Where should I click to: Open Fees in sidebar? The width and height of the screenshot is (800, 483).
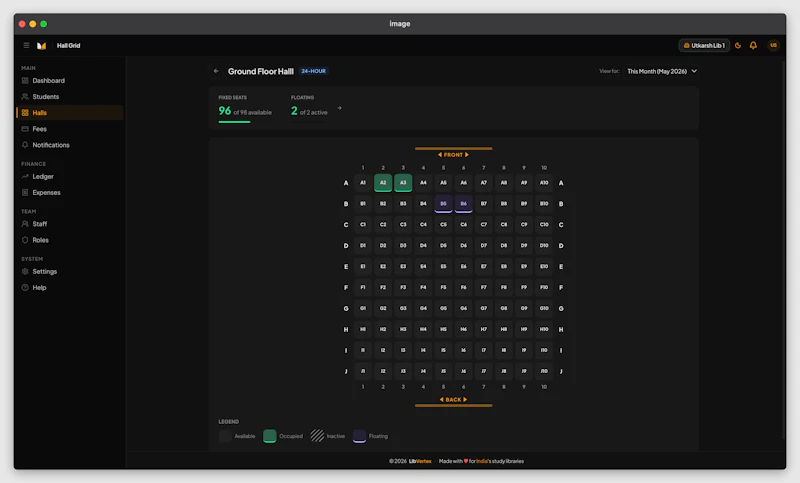click(x=70, y=129)
